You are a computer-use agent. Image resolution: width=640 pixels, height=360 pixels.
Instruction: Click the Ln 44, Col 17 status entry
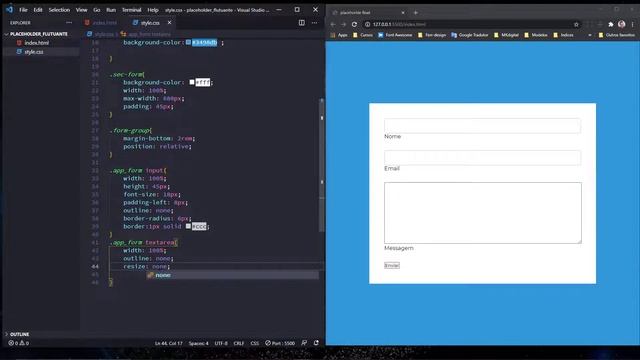pos(169,343)
